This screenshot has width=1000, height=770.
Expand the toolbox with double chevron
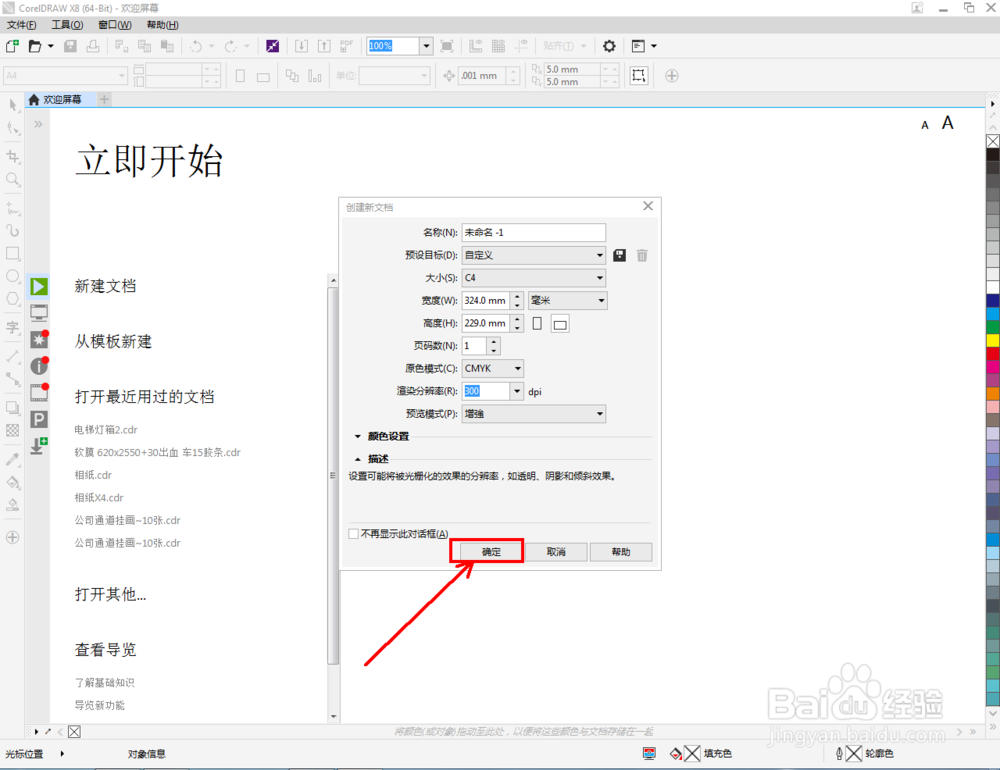coord(38,124)
